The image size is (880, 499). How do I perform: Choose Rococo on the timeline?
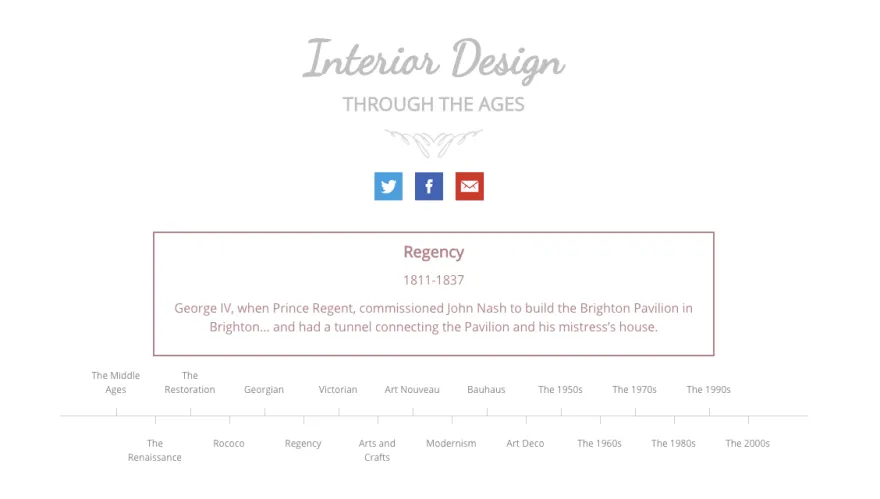pos(229,443)
